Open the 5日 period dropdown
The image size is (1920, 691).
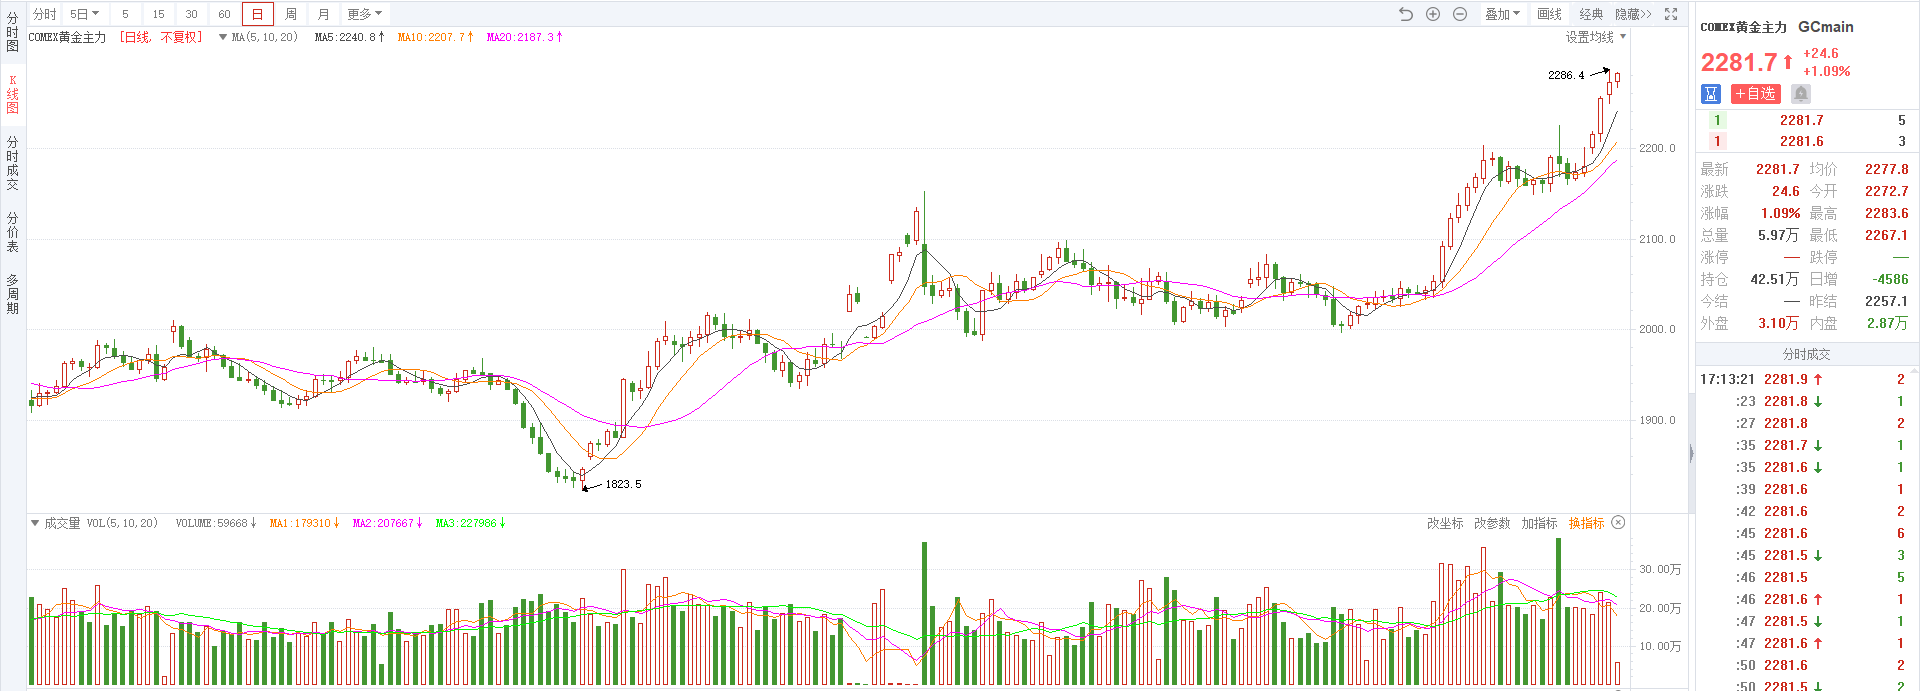pyautogui.click(x=84, y=14)
